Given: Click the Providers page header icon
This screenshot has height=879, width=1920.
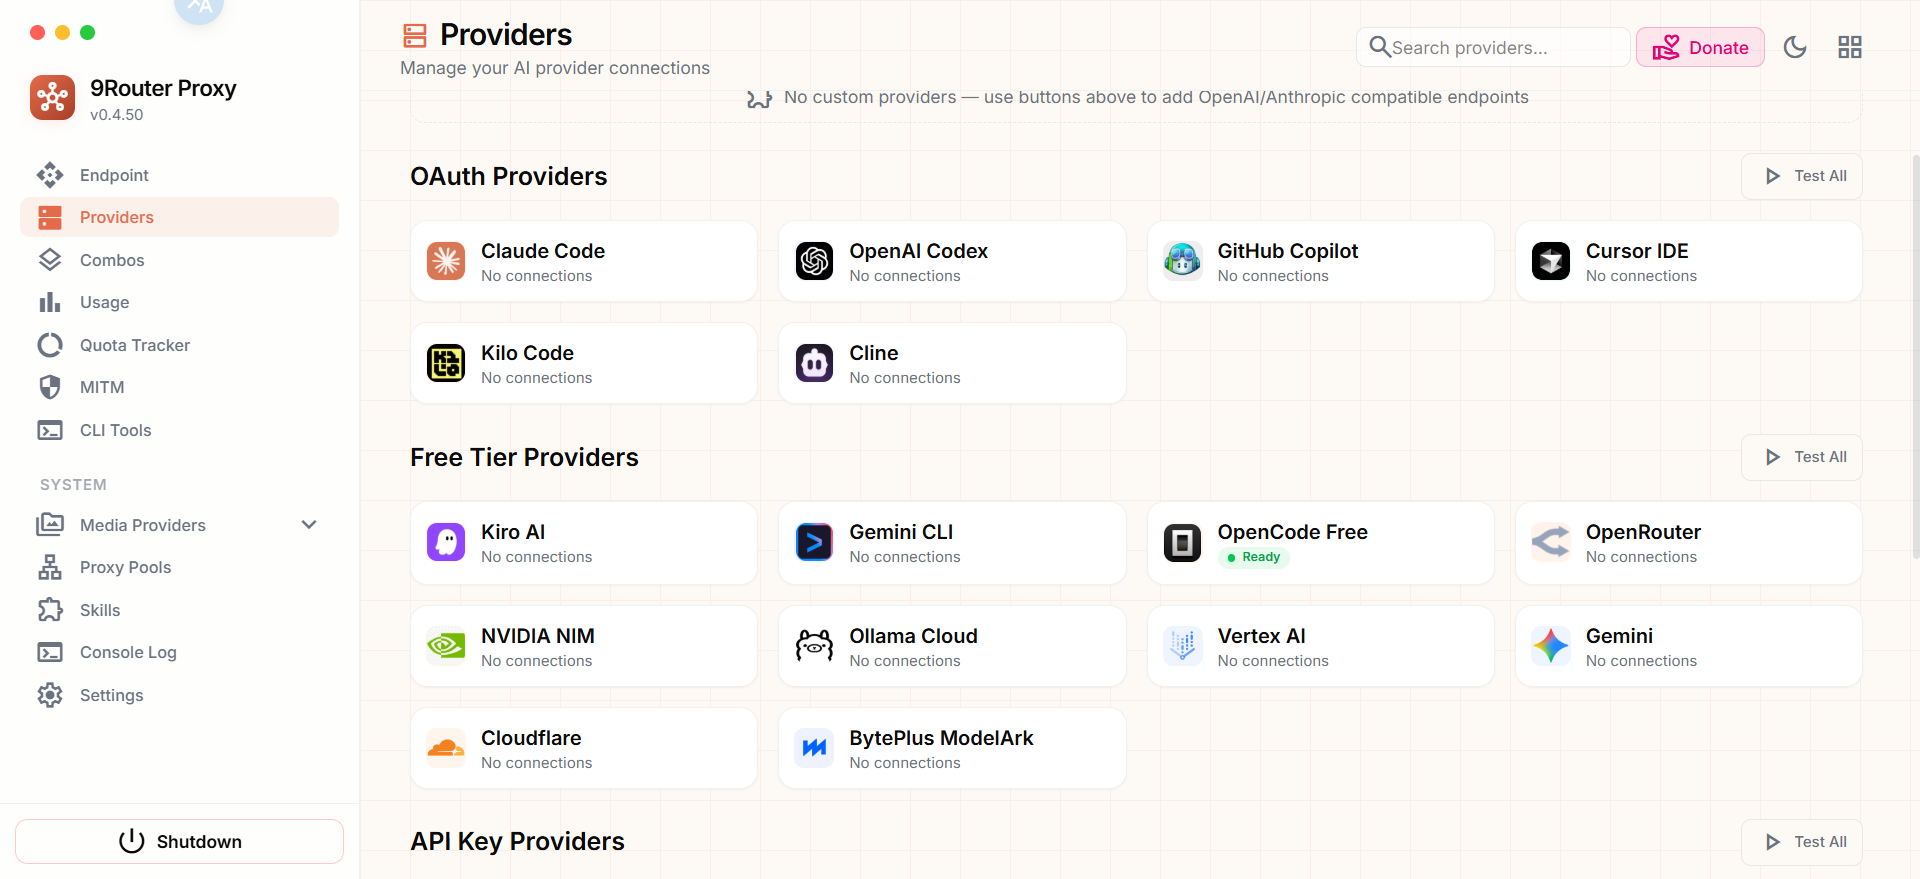Looking at the screenshot, I should coord(415,36).
